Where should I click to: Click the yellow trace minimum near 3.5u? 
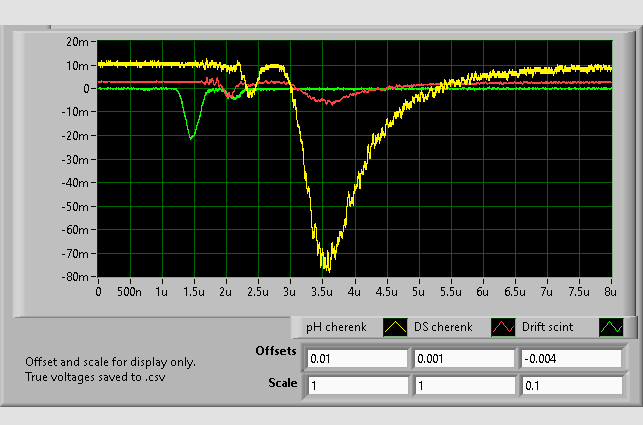pyautogui.click(x=325, y=267)
